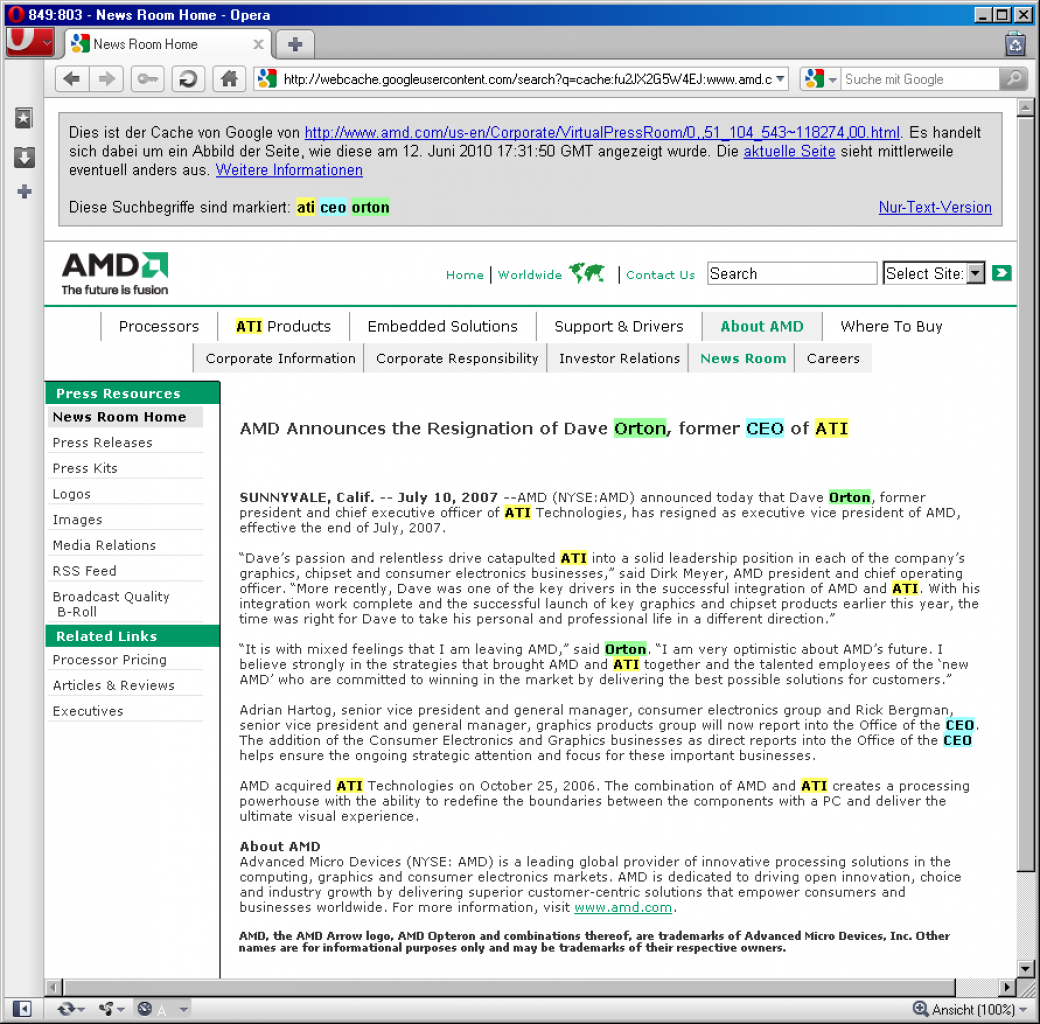Visit the www.amd.com link in article

[x=623, y=908]
